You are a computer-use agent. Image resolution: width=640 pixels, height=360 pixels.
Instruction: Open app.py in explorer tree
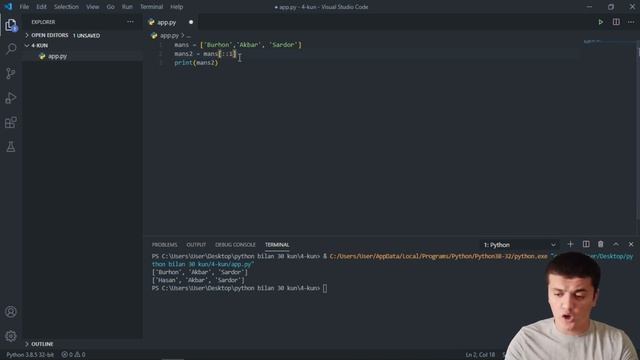click(x=57, y=56)
